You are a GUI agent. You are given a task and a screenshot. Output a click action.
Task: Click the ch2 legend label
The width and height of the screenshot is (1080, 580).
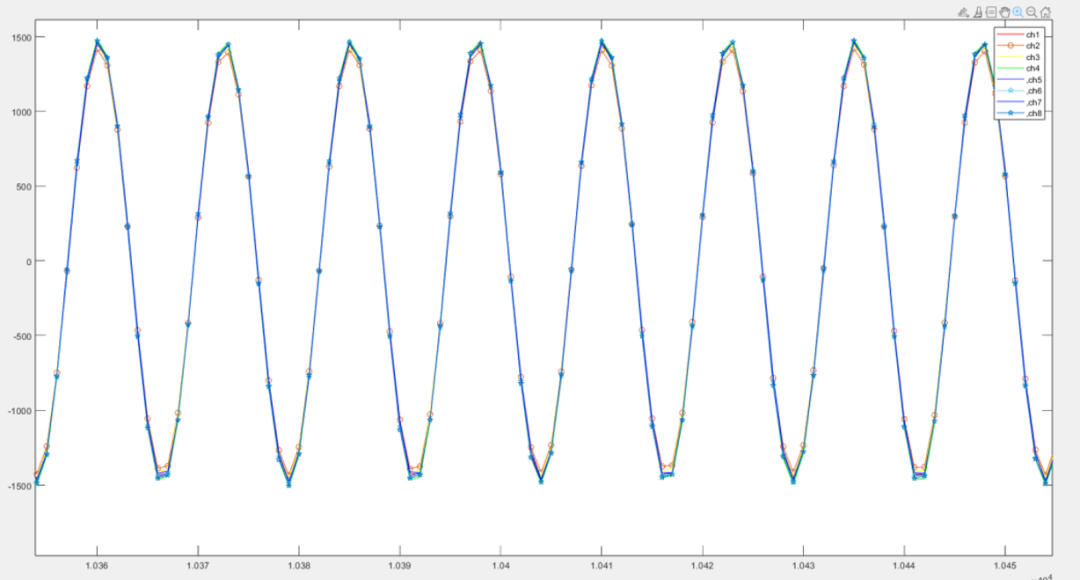click(1033, 46)
